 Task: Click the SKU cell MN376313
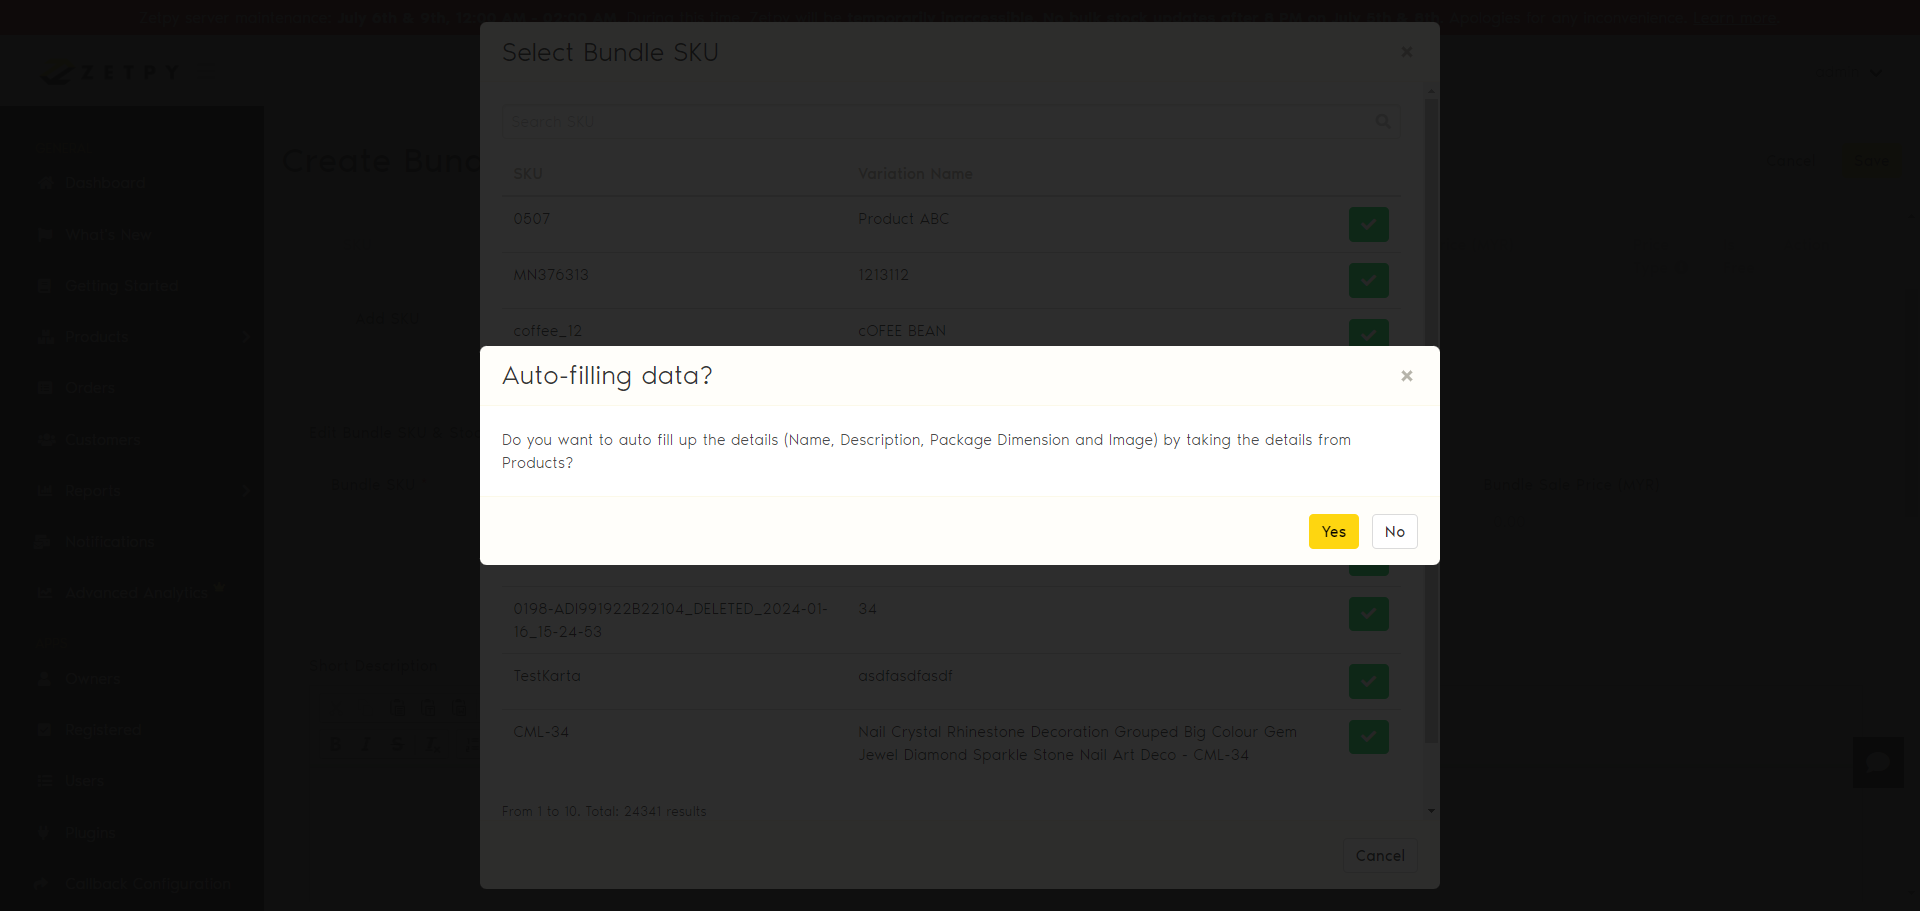(551, 274)
